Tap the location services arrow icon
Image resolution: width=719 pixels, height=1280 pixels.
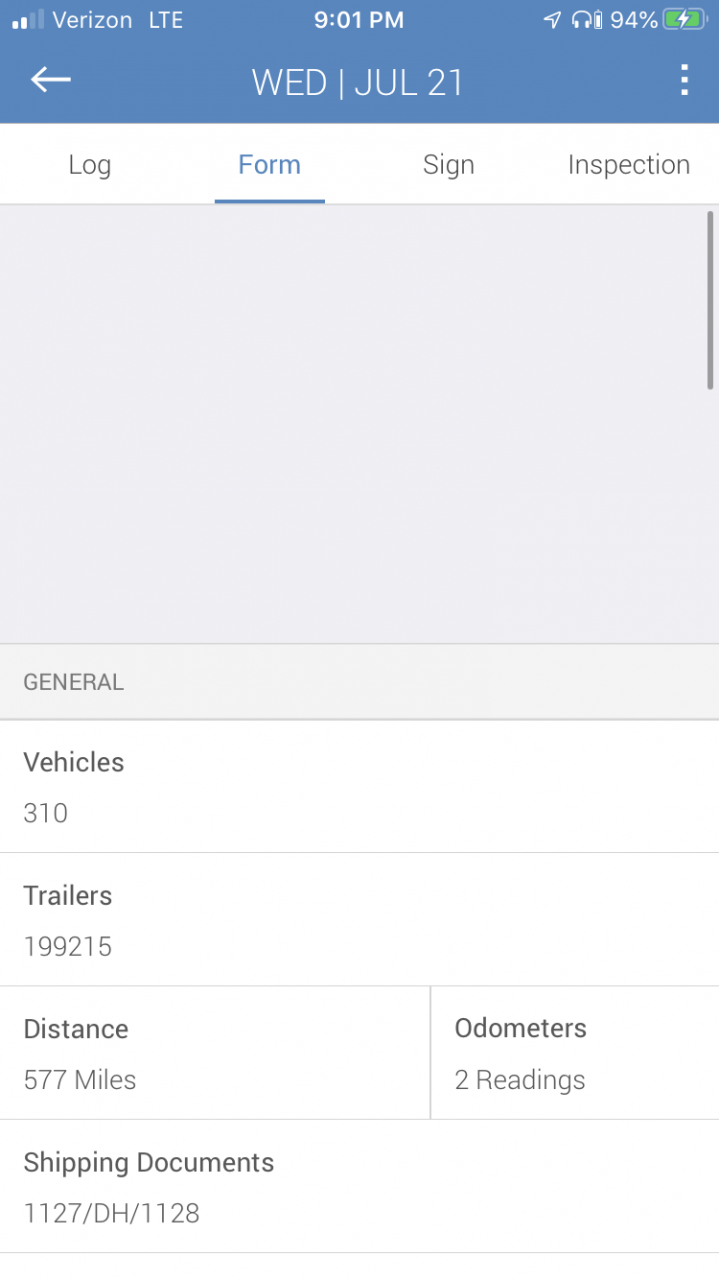(552, 19)
